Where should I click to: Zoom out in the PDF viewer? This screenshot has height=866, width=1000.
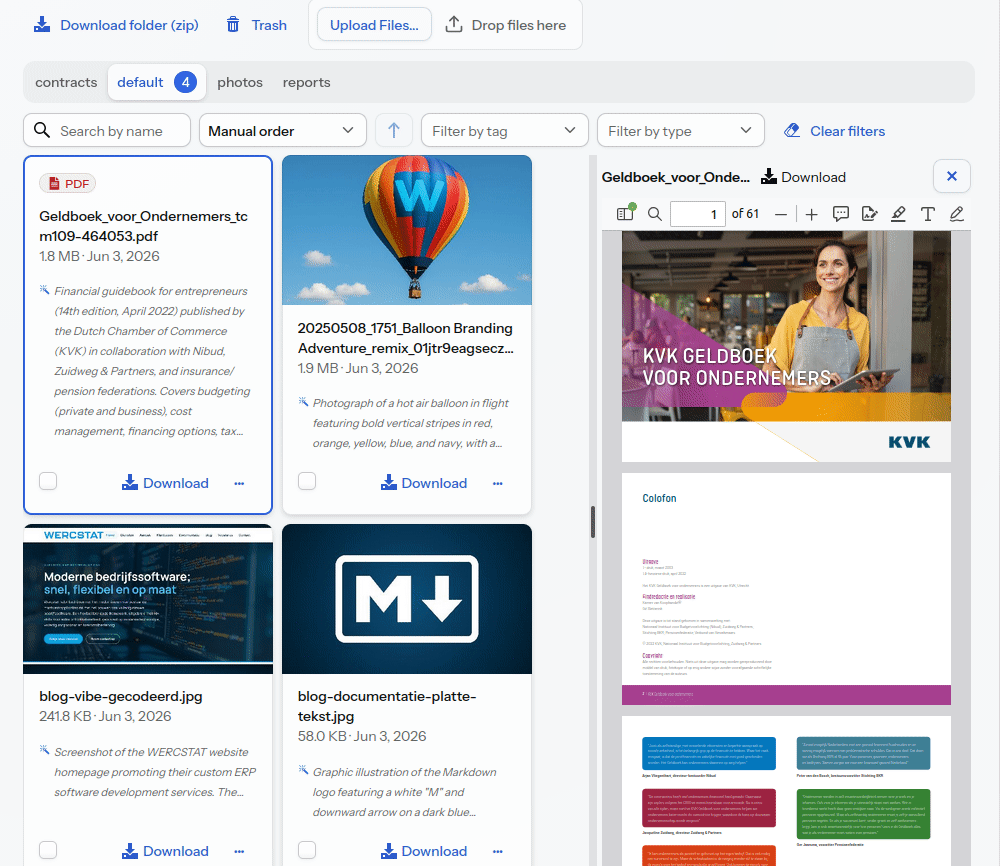pos(781,214)
